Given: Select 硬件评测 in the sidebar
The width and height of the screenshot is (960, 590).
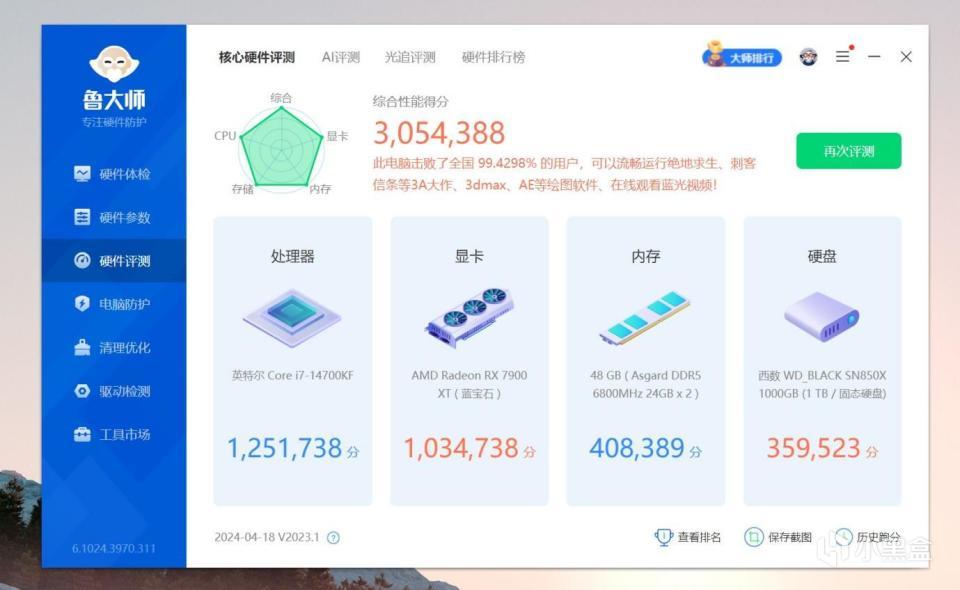Looking at the screenshot, I should [x=113, y=261].
